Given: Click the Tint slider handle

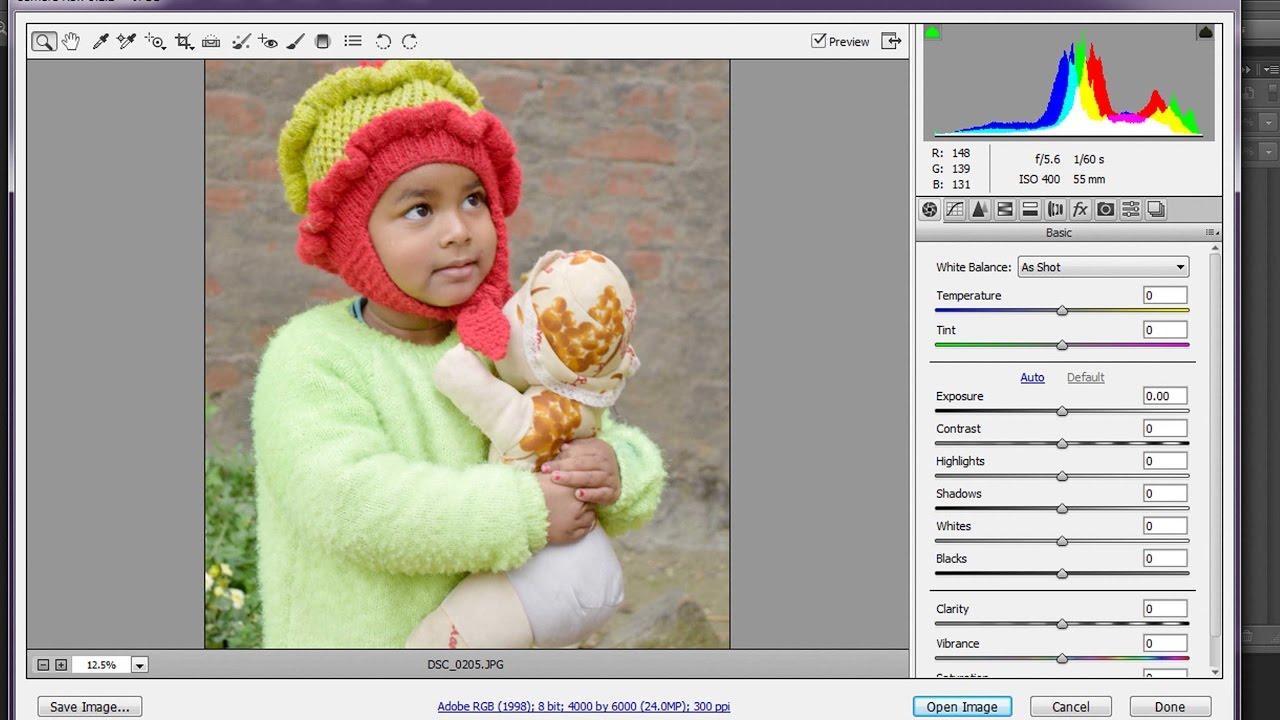Looking at the screenshot, I should point(1062,345).
